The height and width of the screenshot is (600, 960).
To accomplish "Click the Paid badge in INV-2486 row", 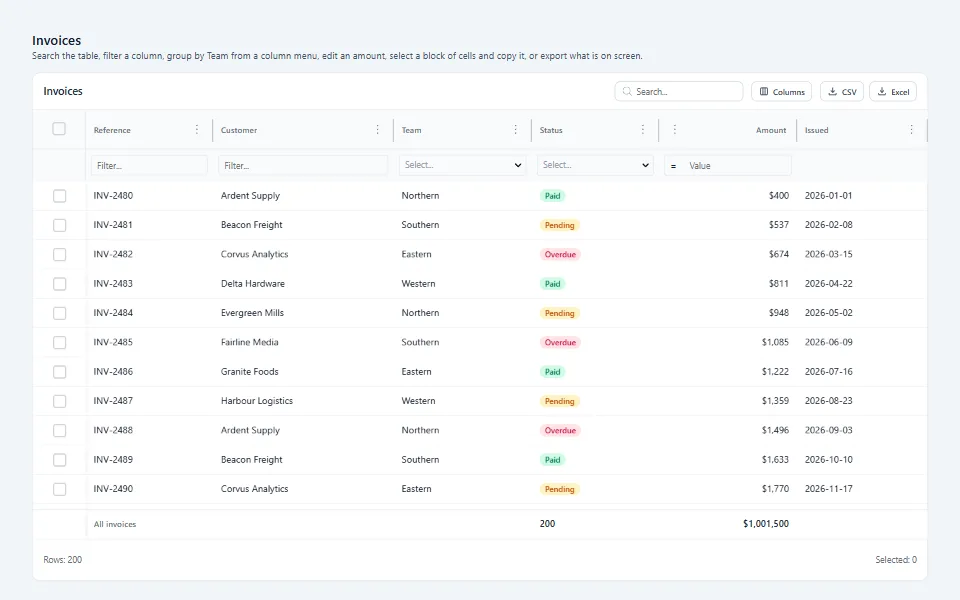I will (552, 372).
